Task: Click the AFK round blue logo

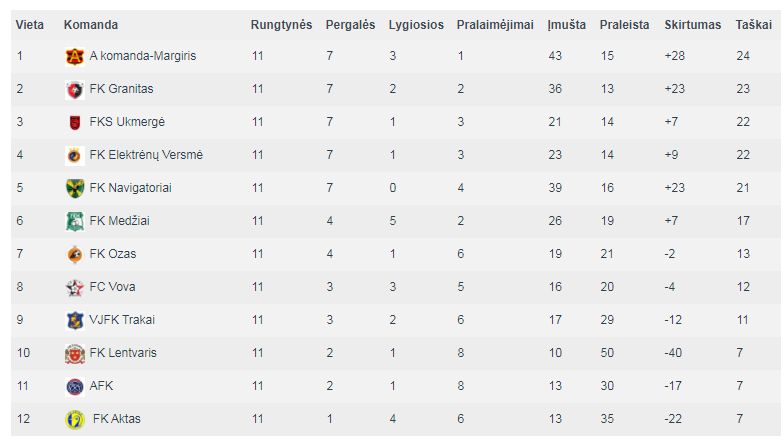Action: point(75,386)
